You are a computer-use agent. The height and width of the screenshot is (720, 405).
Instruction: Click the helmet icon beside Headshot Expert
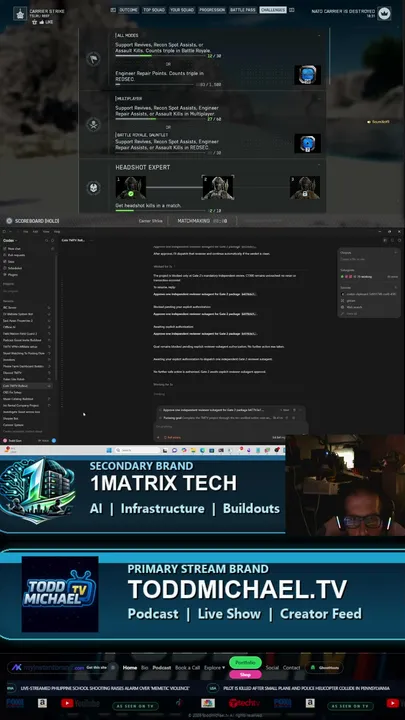click(93, 187)
